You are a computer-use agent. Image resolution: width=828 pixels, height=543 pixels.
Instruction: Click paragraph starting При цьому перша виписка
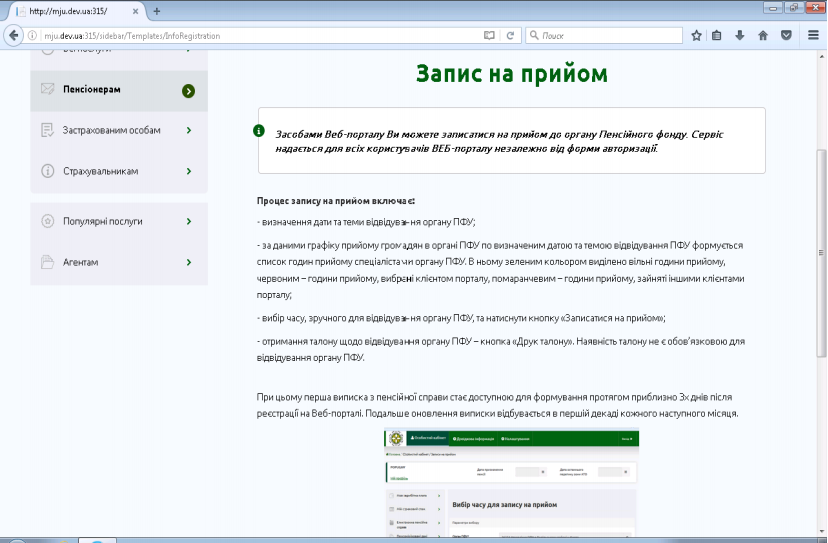coord(497,405)
